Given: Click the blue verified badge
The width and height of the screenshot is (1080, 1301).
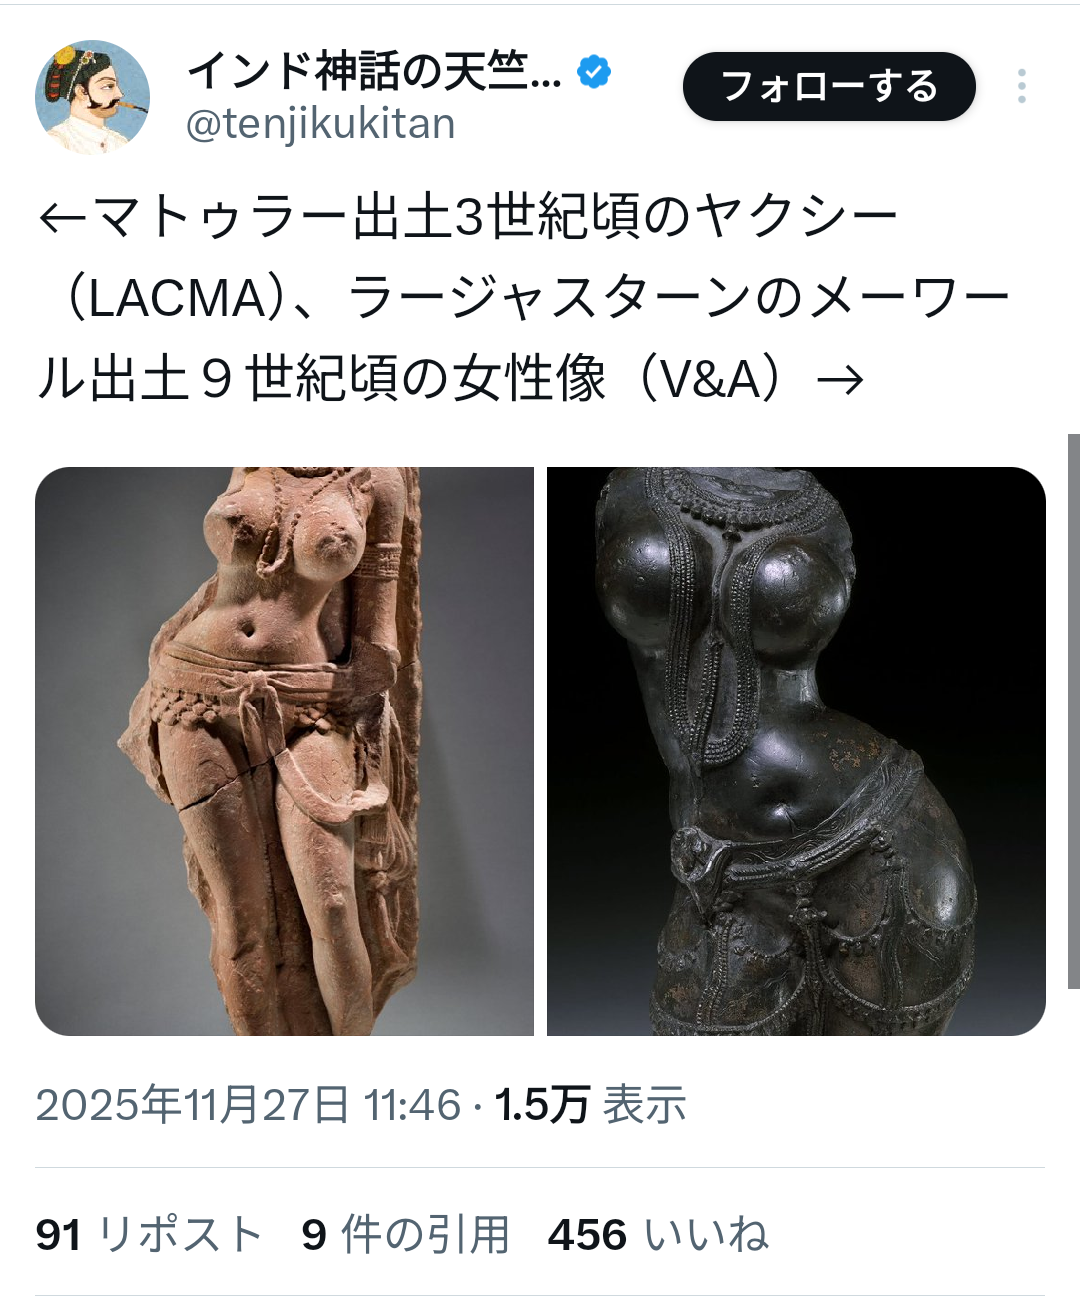Looking at the screenshot, I should coord(594,72).
